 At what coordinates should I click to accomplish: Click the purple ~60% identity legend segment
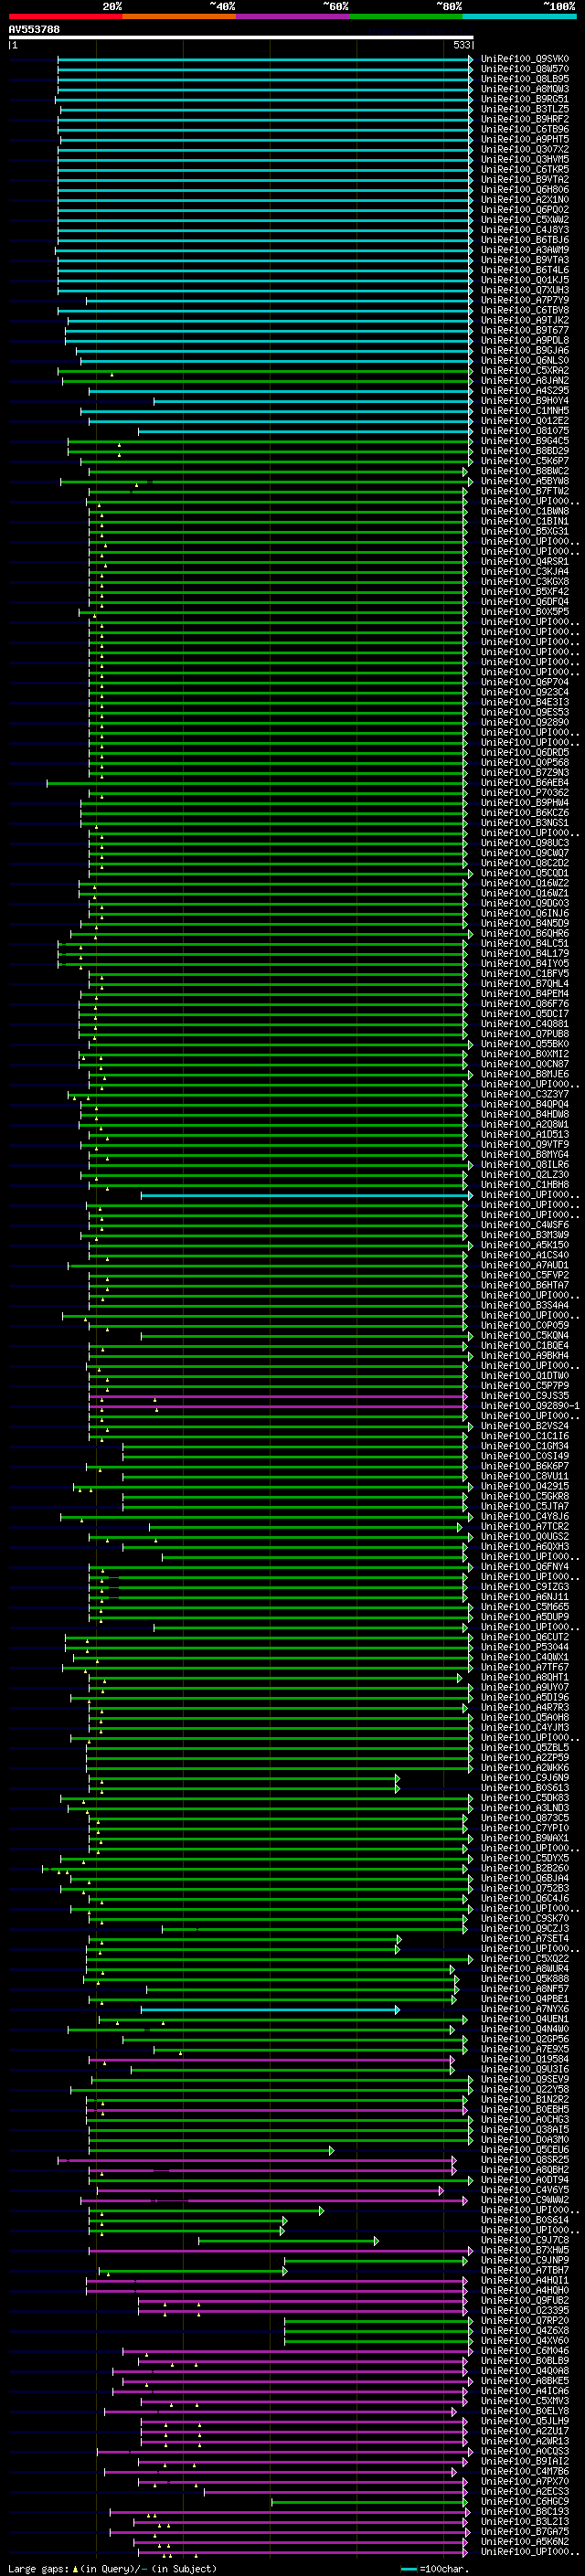[x=293, y=16]
